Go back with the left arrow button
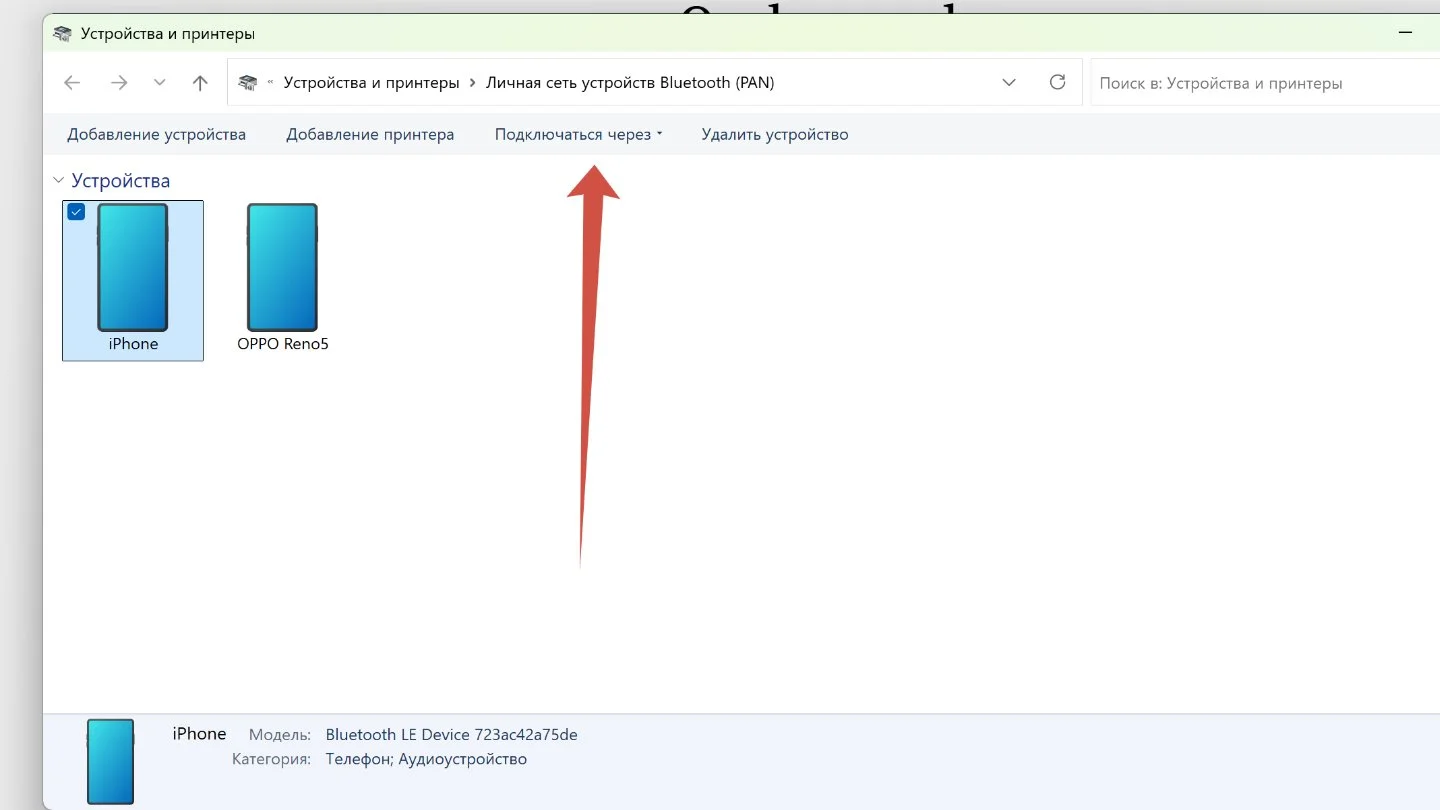The height and width of the screenshot is (810, 1440). coord(72,83)
